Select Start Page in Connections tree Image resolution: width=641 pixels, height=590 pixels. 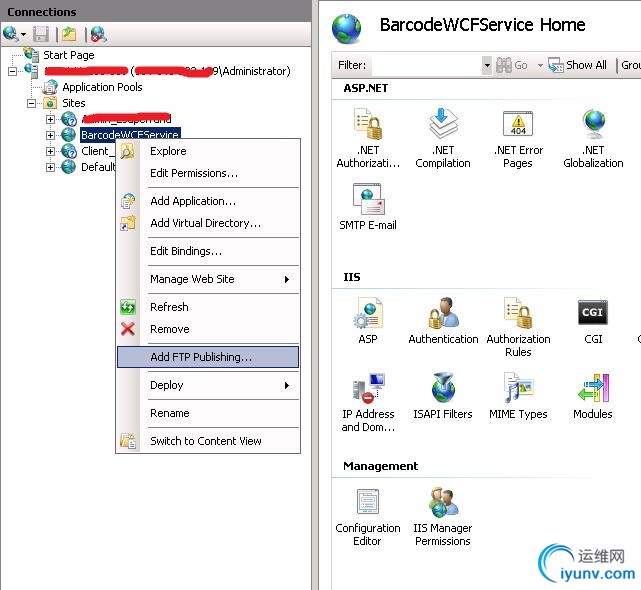point(69,55)
